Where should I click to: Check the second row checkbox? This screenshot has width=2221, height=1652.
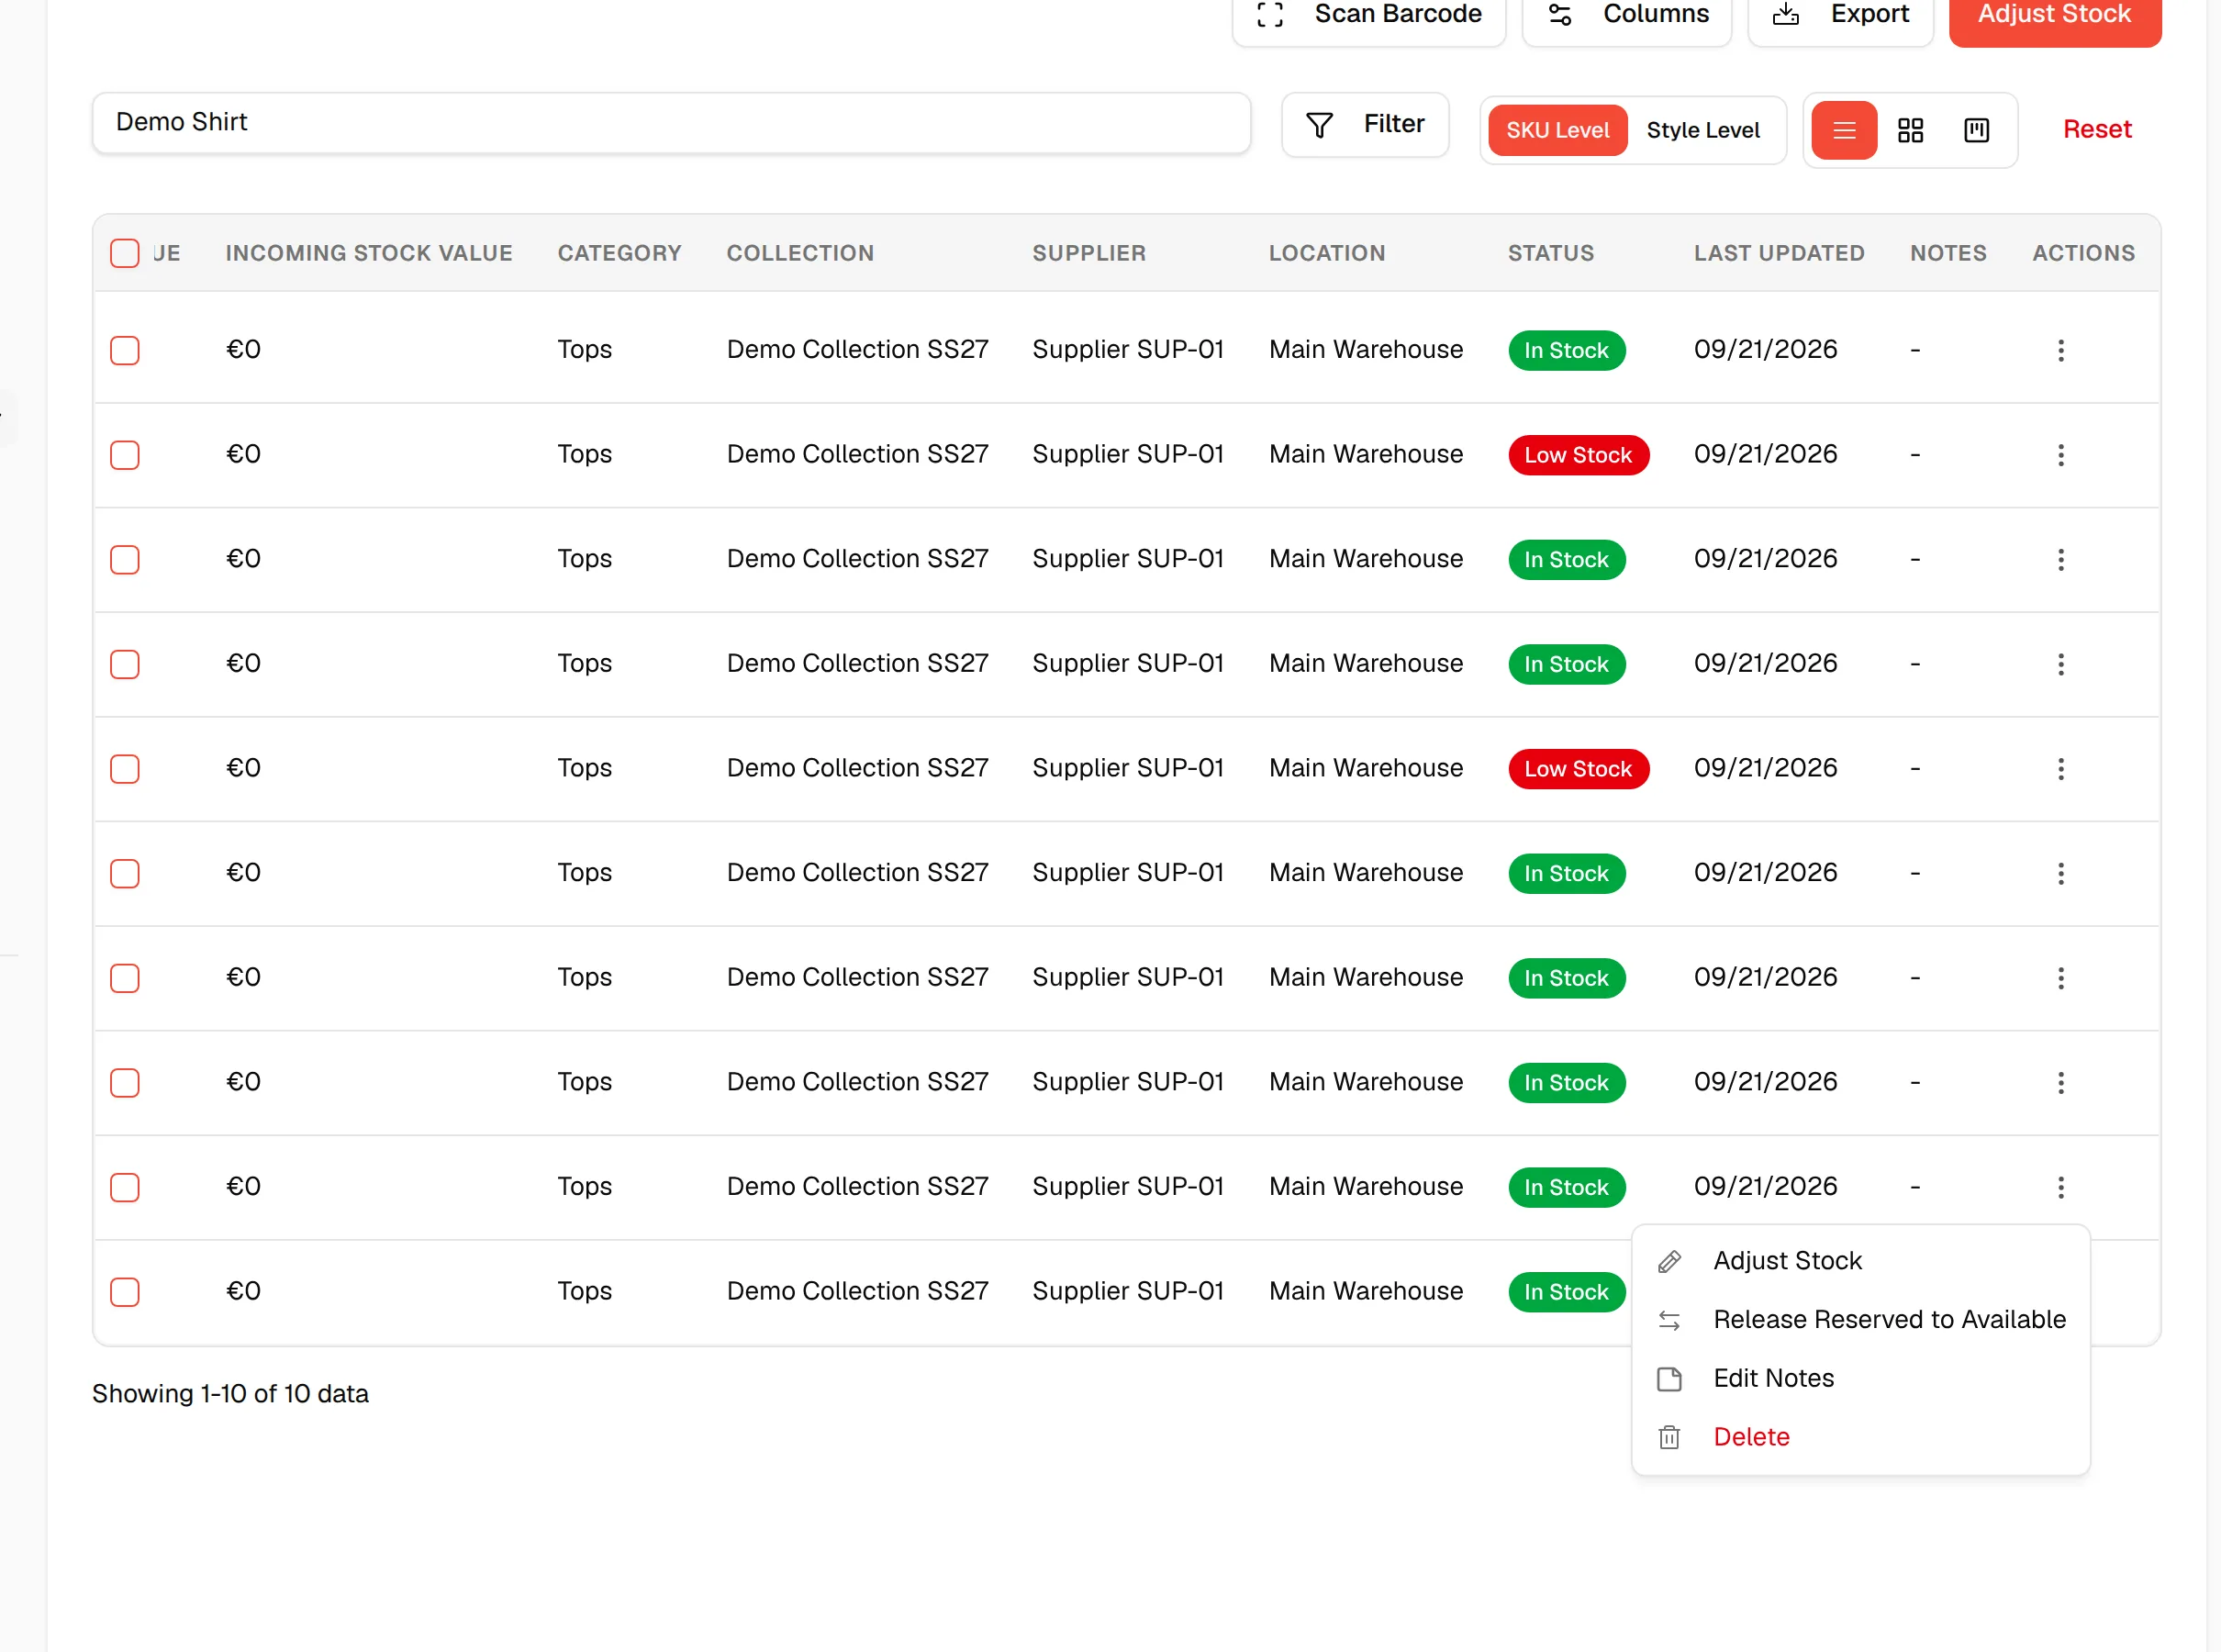(x=125, y=455)
